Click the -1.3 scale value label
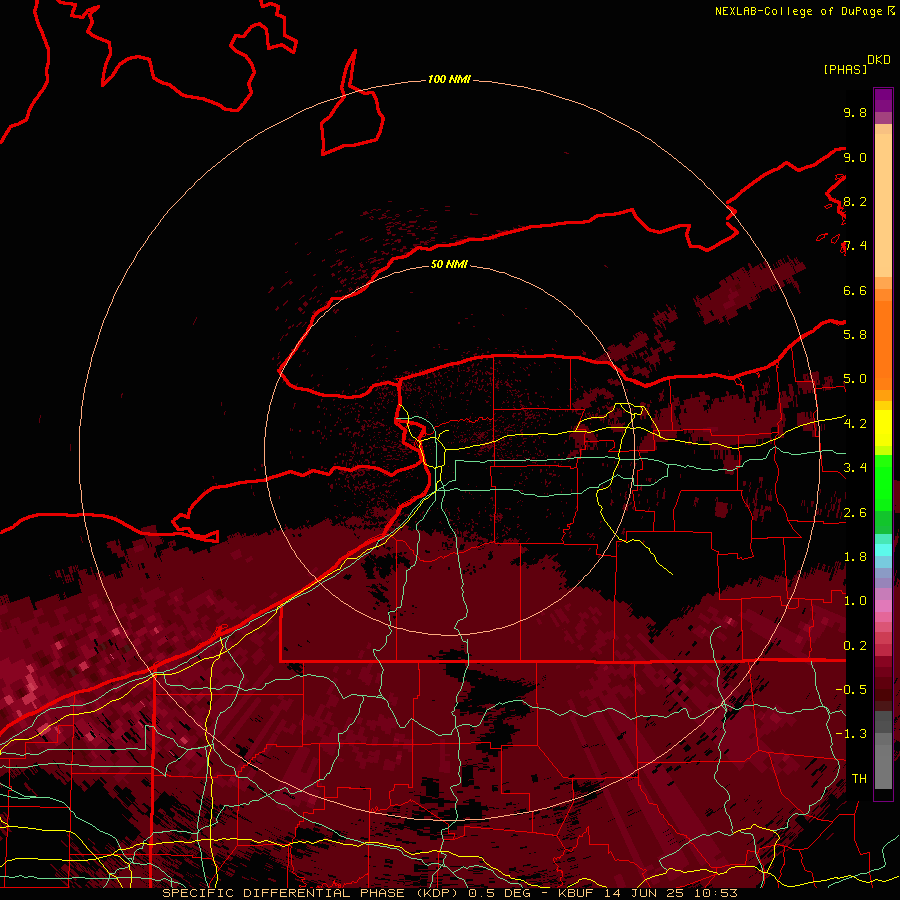This screenshot has height=900, width=900. [851, 734]
